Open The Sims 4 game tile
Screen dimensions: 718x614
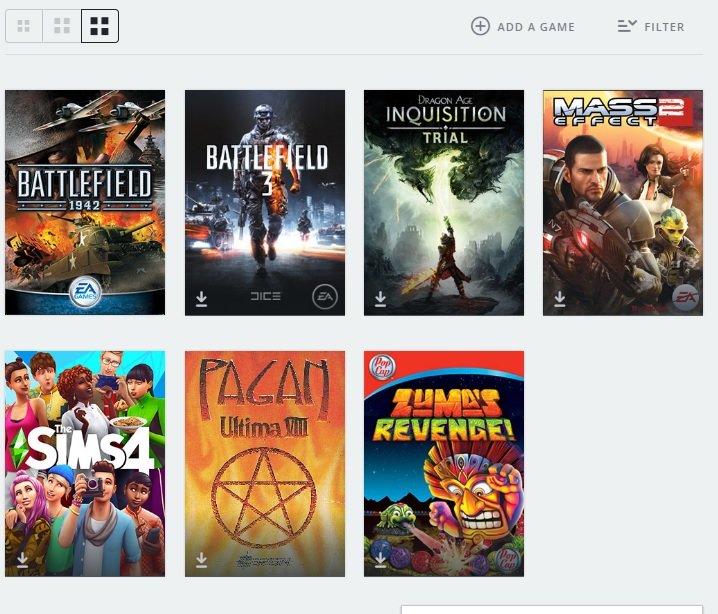85,463
